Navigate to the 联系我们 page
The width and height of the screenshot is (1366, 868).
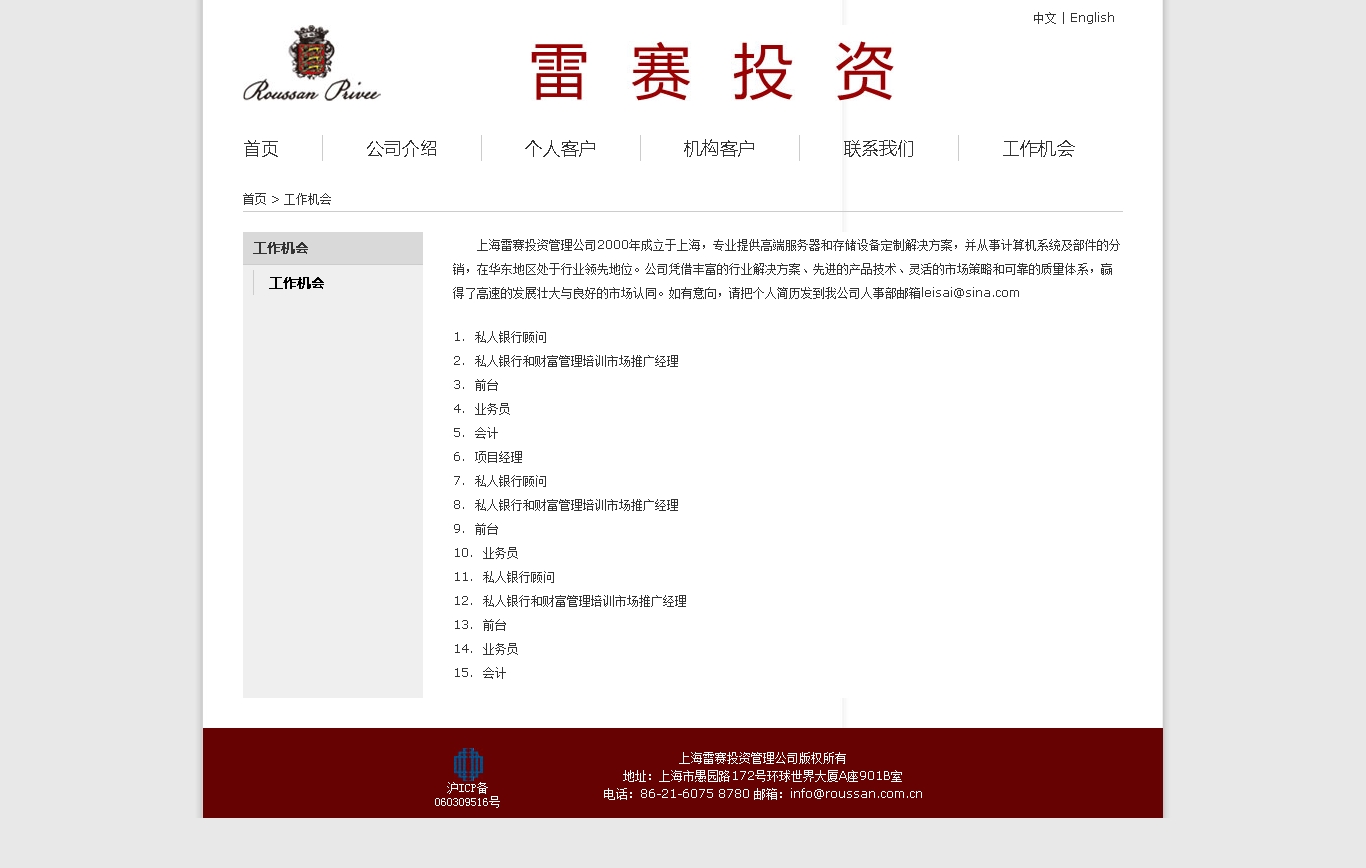878,149
